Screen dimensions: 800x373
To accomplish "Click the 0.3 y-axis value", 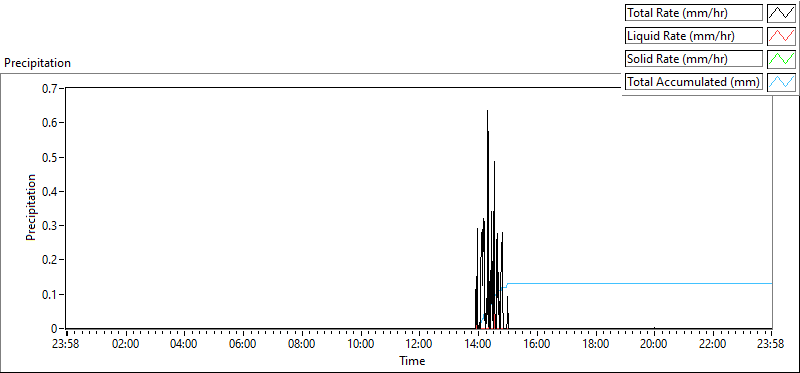I will [49, 226].
